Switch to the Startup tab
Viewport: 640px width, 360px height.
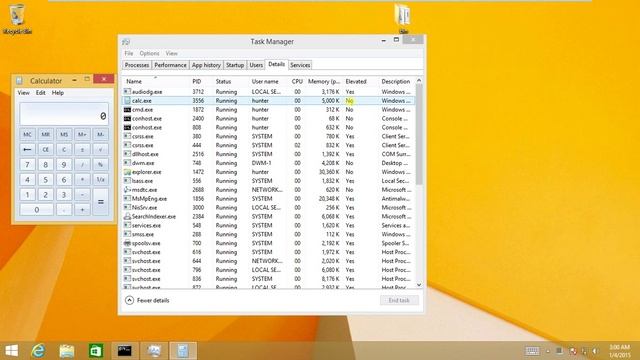point(235,65)
